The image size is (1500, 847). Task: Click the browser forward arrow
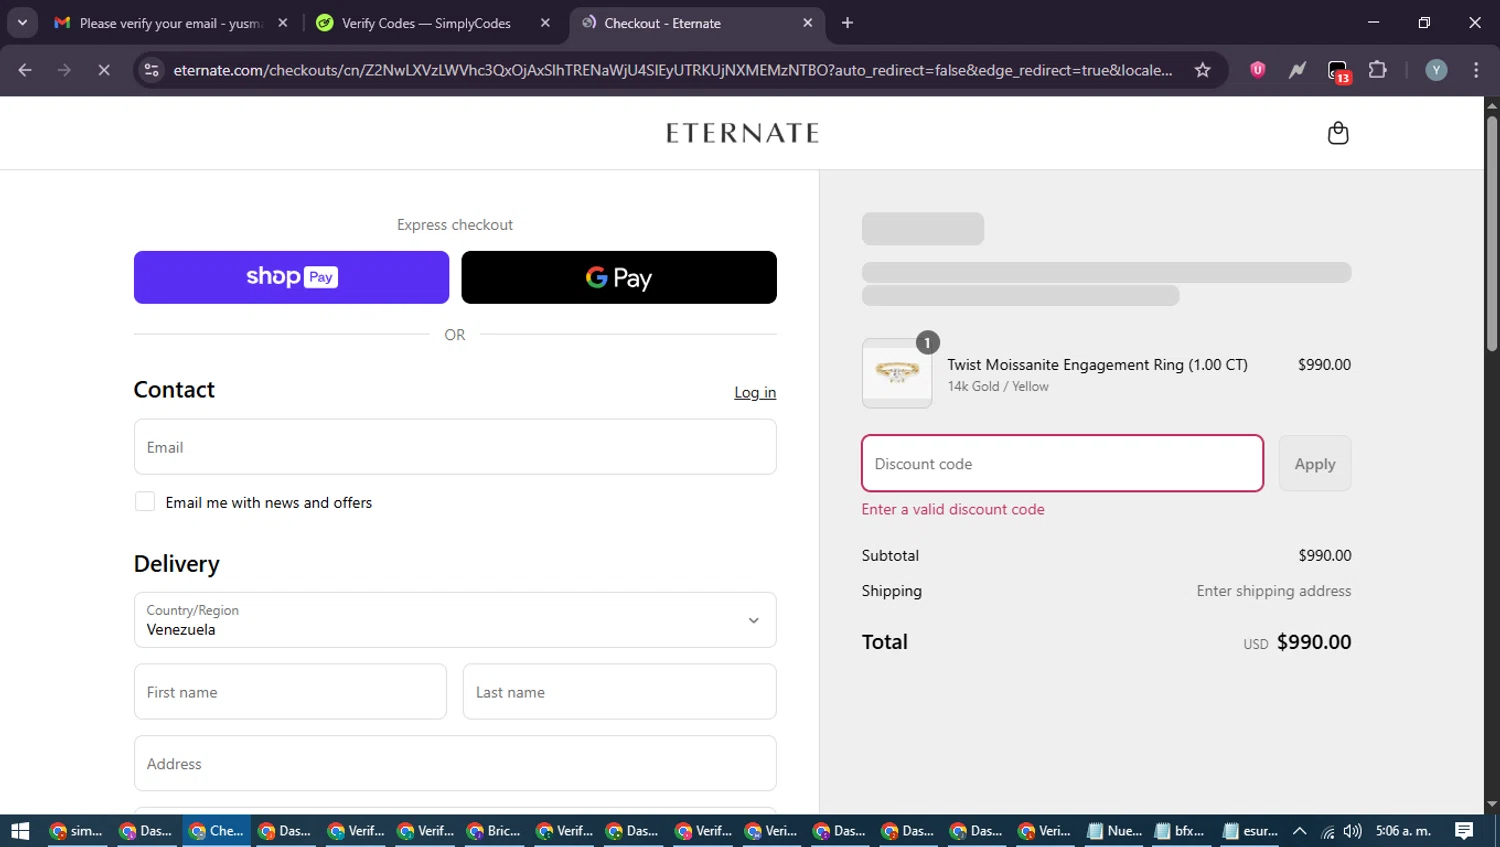64,70
